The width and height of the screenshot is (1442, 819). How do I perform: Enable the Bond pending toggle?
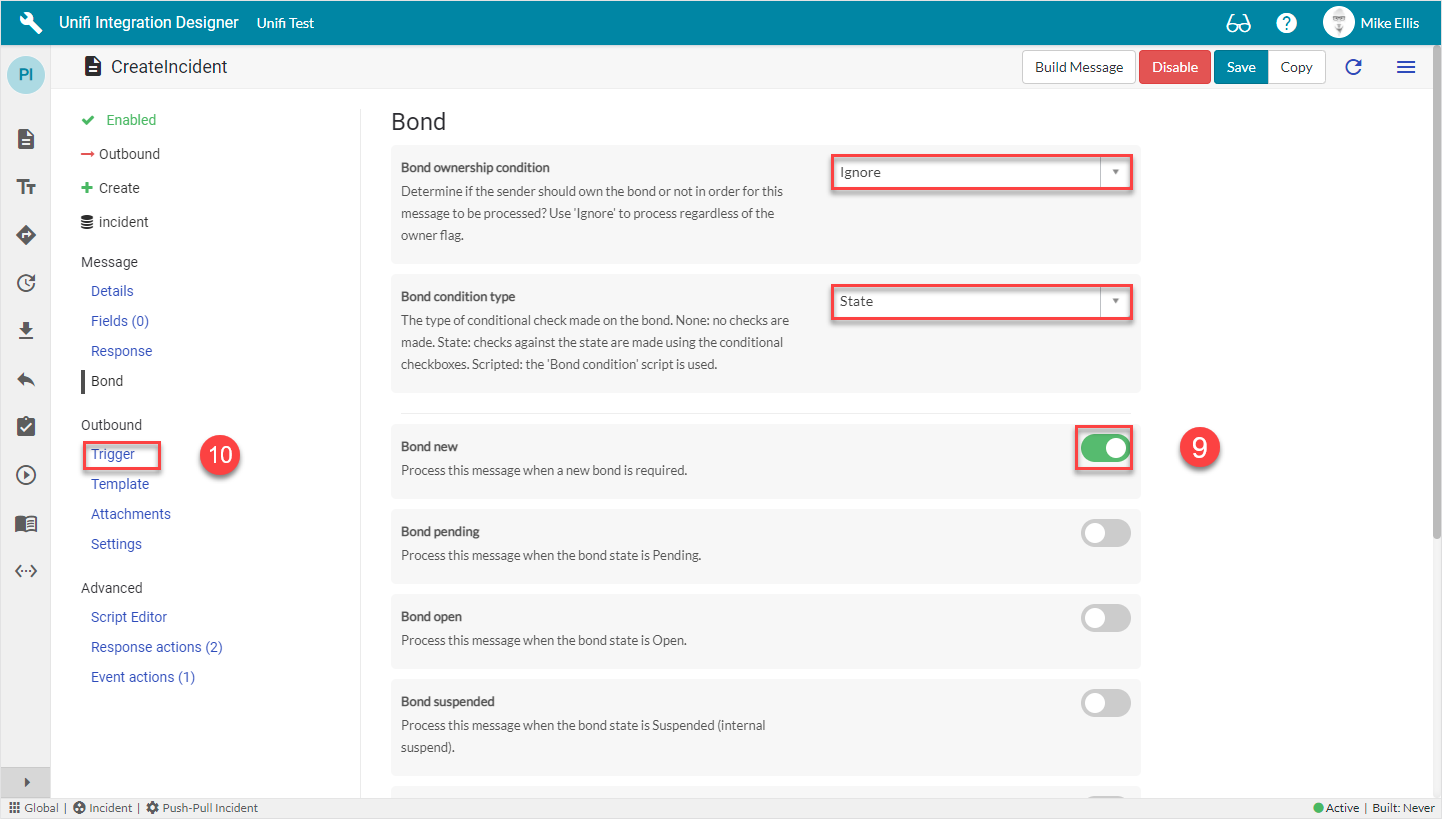[x=1105, y=532]
